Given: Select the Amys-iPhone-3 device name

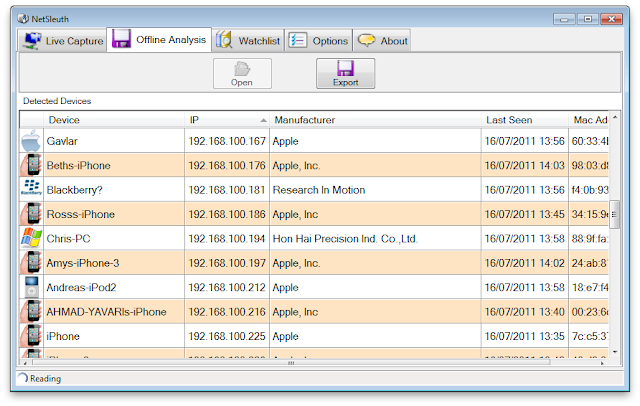Looking at the screenshot, I should pos(82,263).
